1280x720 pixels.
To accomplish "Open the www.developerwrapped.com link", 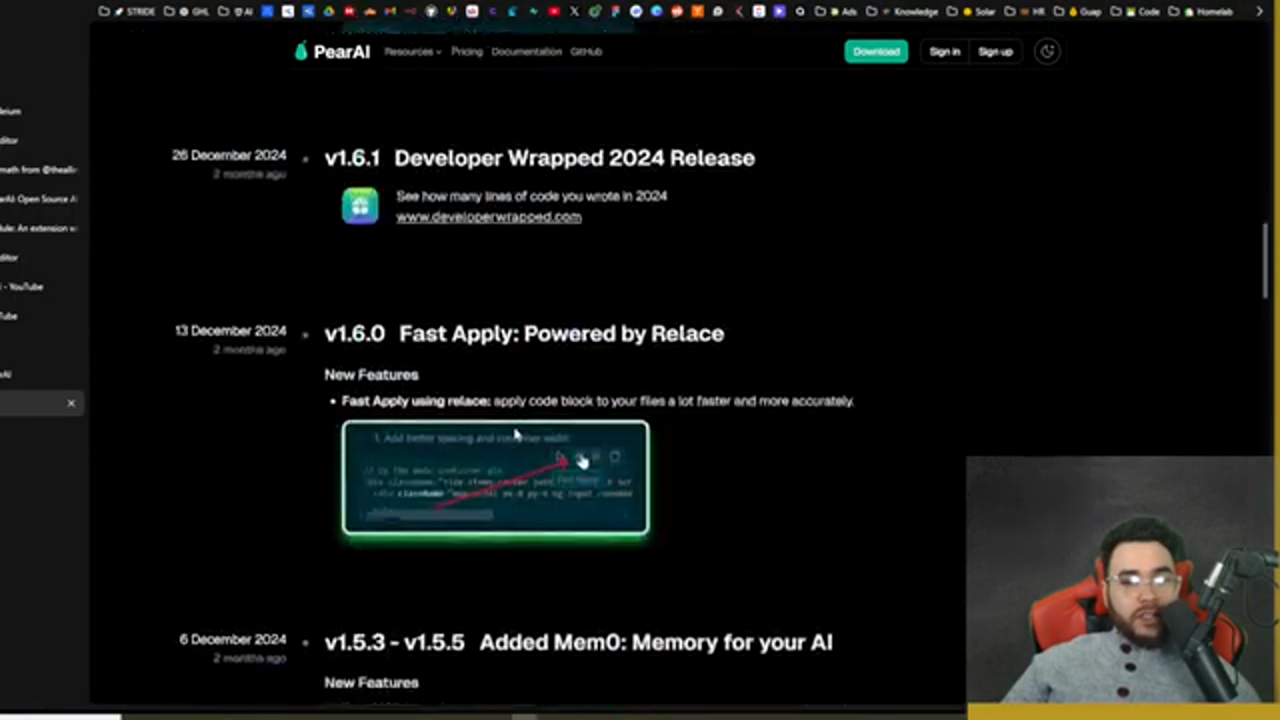I will click(488, 217).
